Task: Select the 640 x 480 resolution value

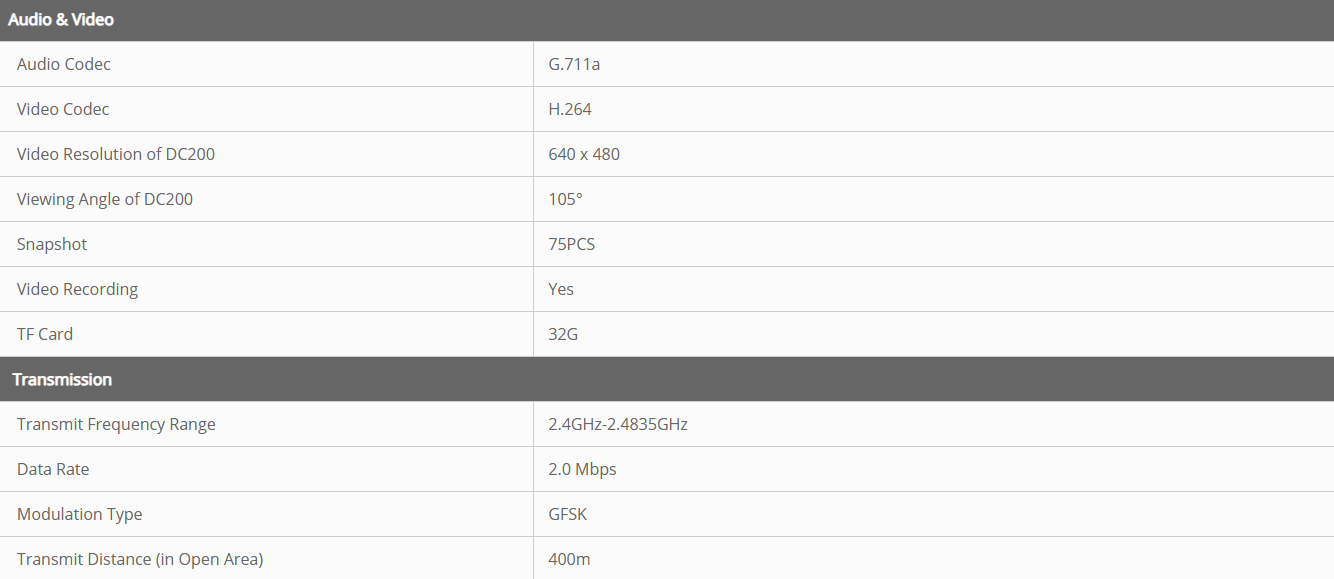Action: point(584,155)
